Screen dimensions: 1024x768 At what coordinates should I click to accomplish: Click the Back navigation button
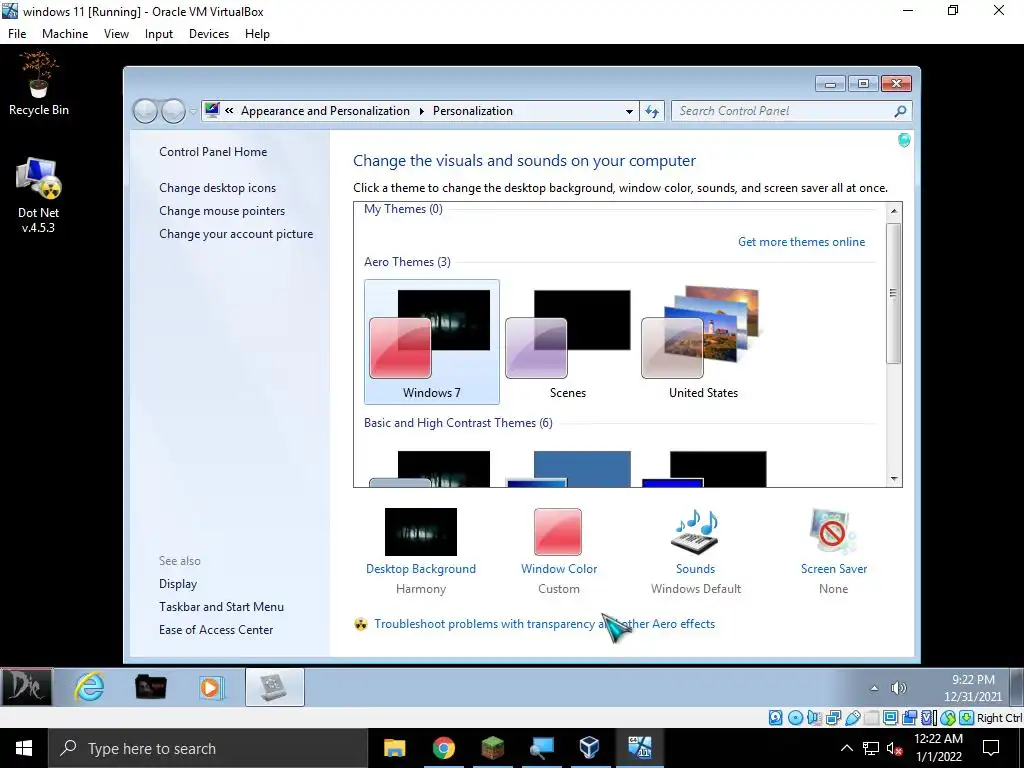point(145,111)
